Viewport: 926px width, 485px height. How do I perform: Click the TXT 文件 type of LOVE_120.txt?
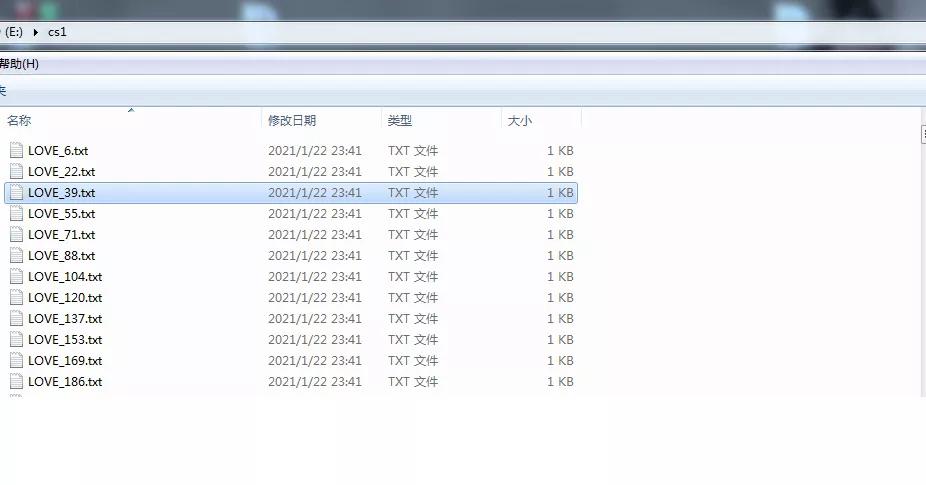tap(413, 297)
